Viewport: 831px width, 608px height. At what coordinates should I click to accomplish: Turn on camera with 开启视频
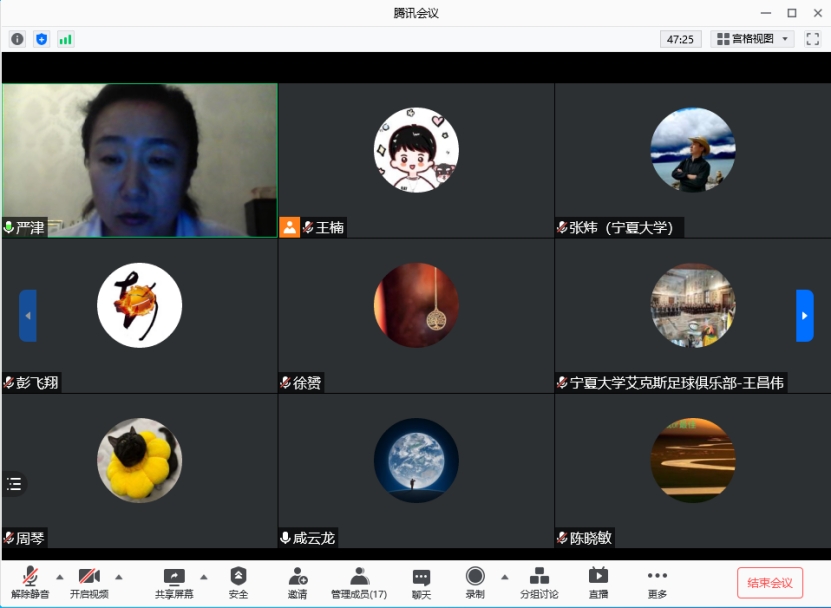point(89,581)
